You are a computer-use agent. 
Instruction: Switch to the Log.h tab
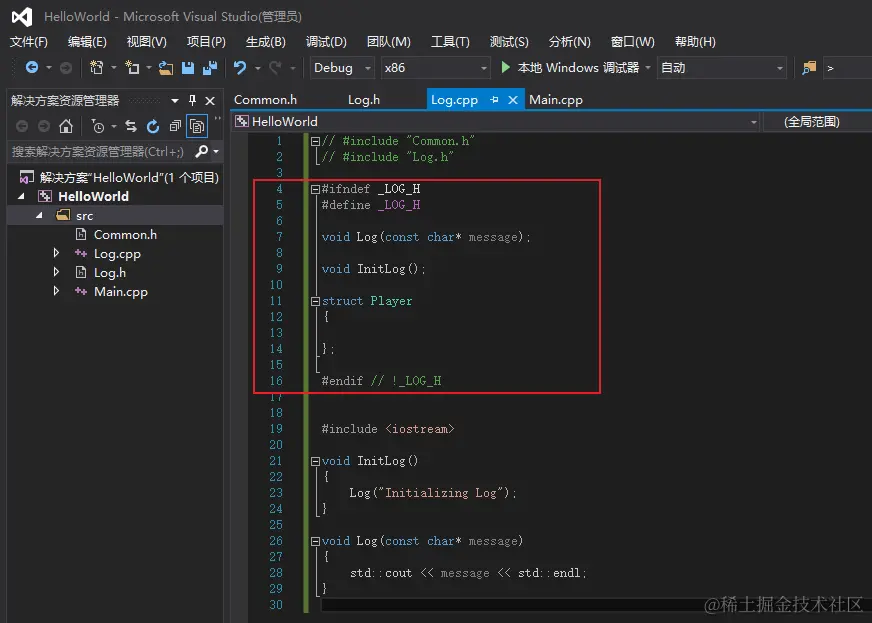(364, 100)
